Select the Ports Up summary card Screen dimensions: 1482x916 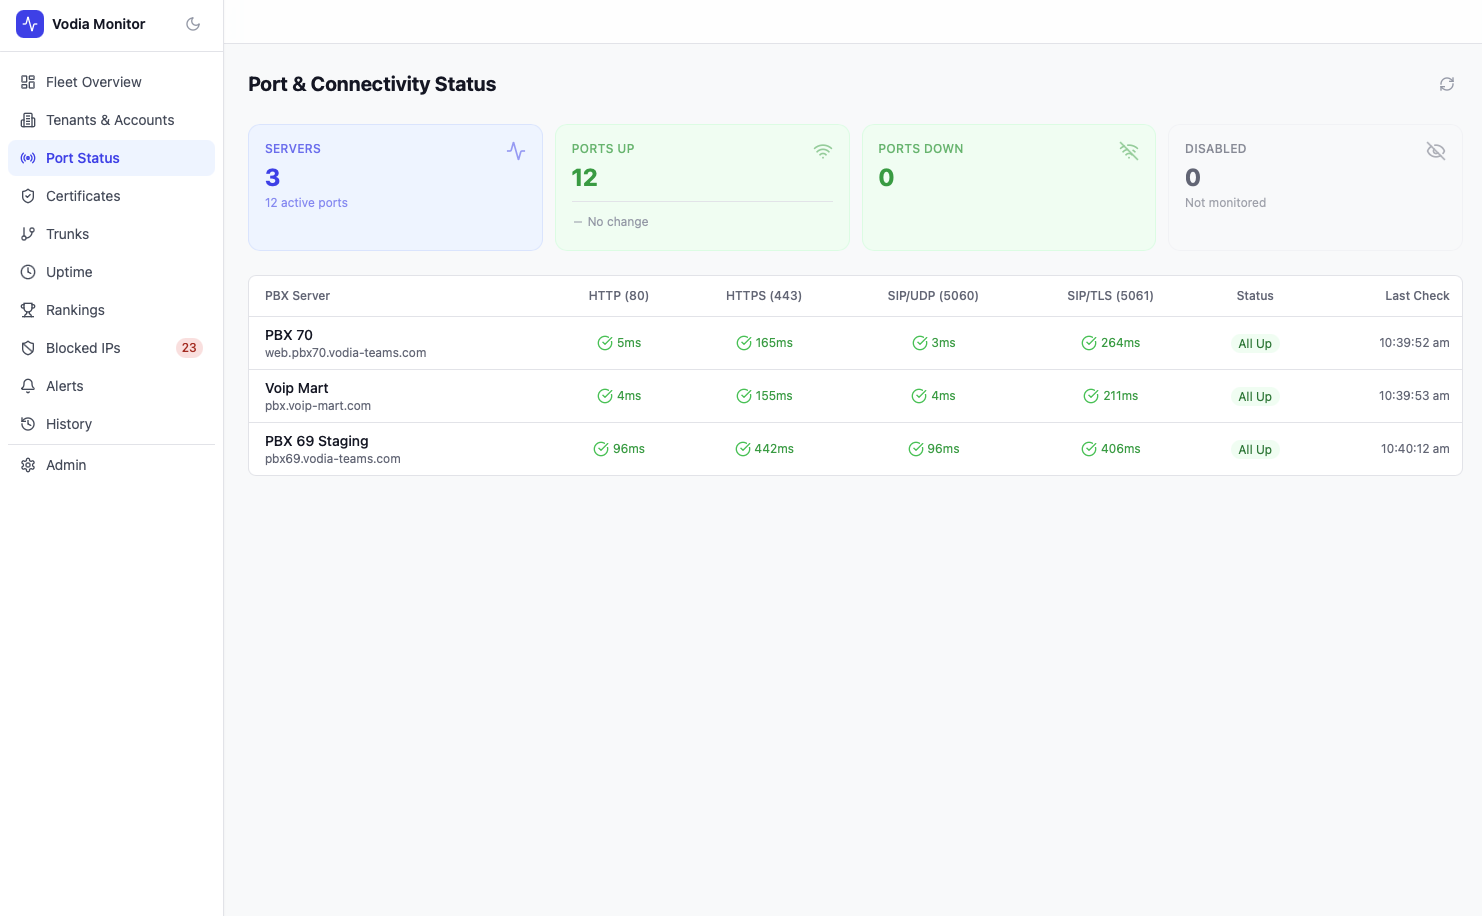[x=702, y=187]
